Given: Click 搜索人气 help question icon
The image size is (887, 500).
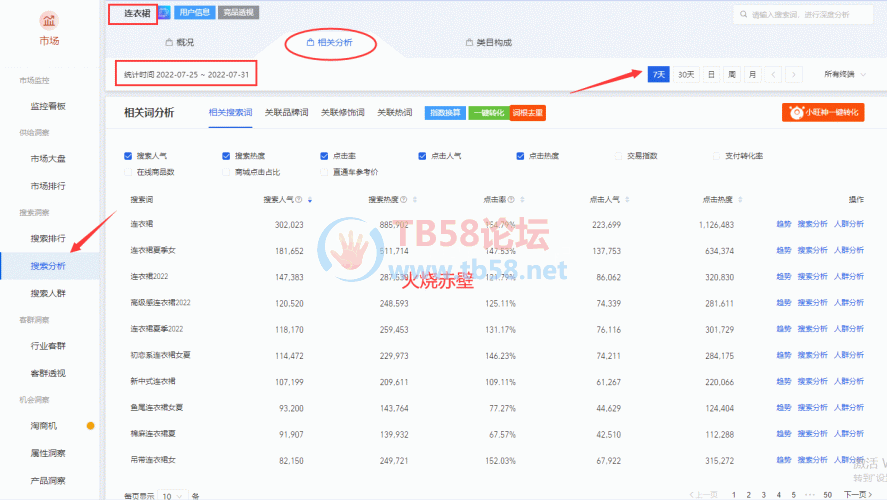Looking at the screenshot, I should tap(299, 200).
